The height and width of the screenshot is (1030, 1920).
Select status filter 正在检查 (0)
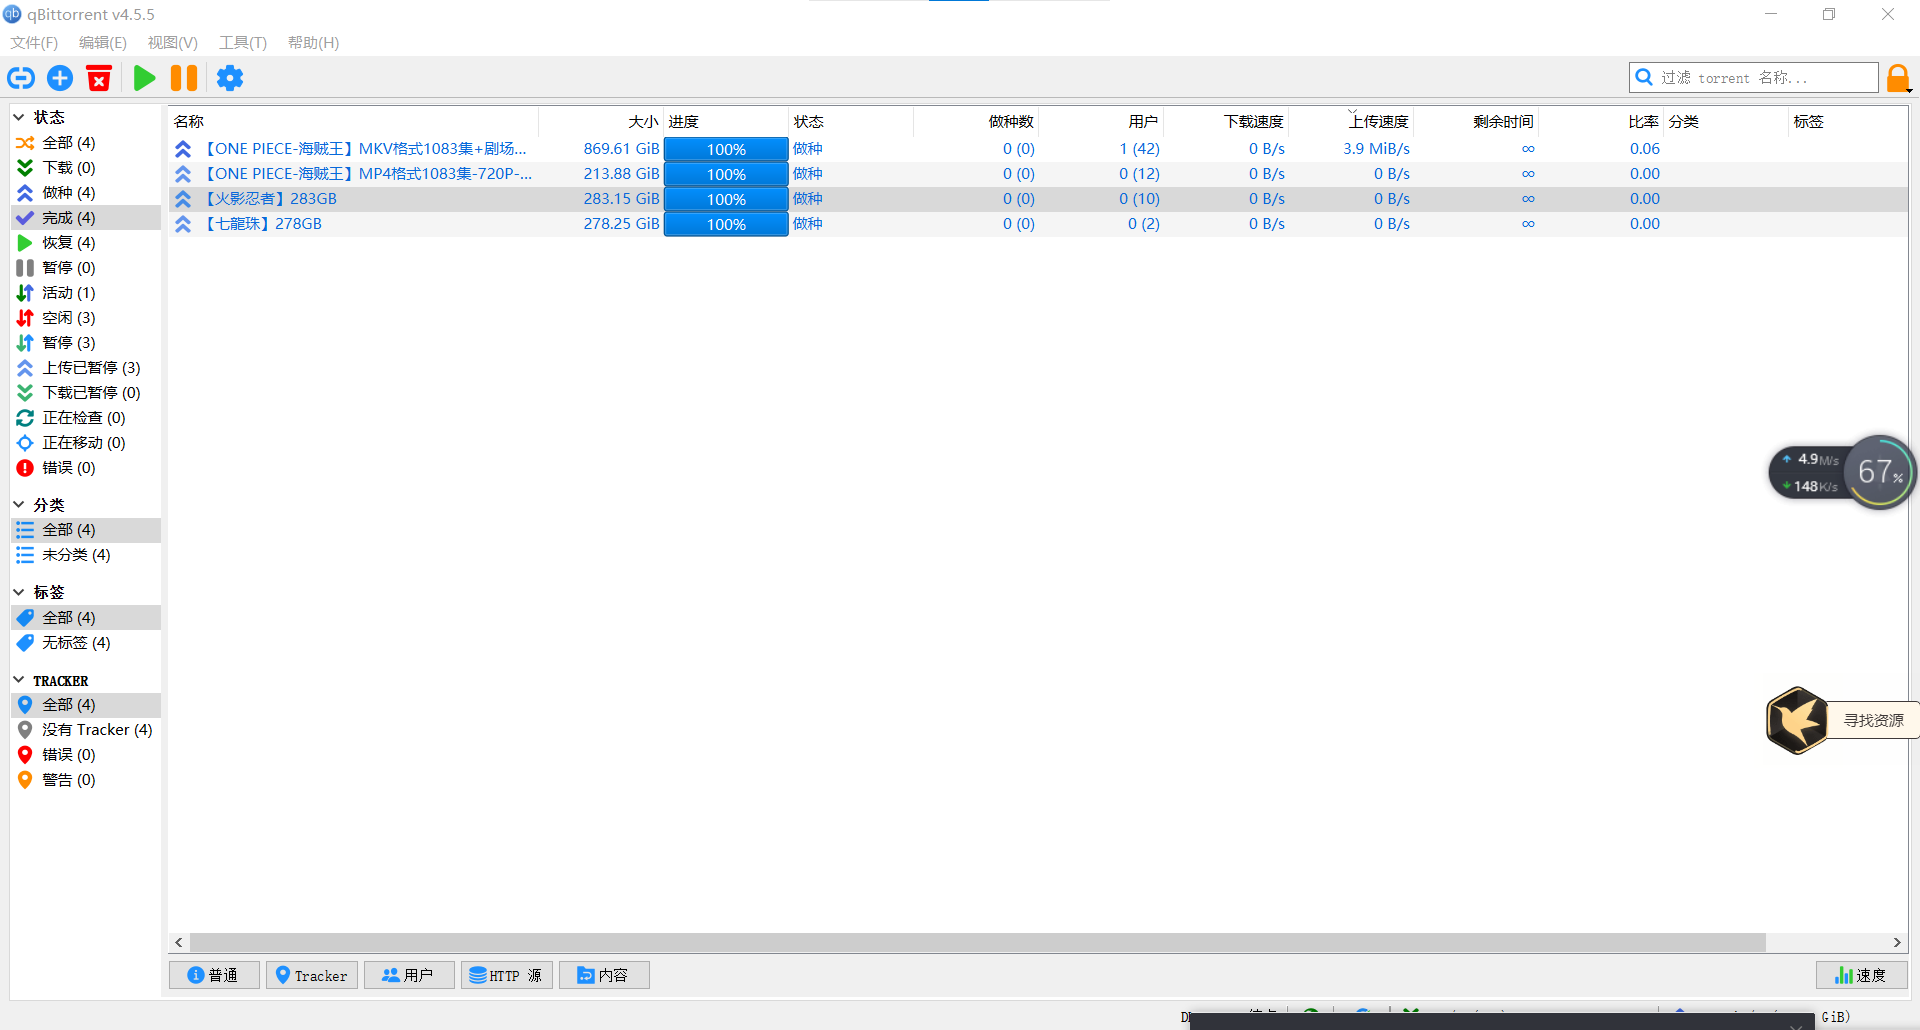(x=86, y=417)
